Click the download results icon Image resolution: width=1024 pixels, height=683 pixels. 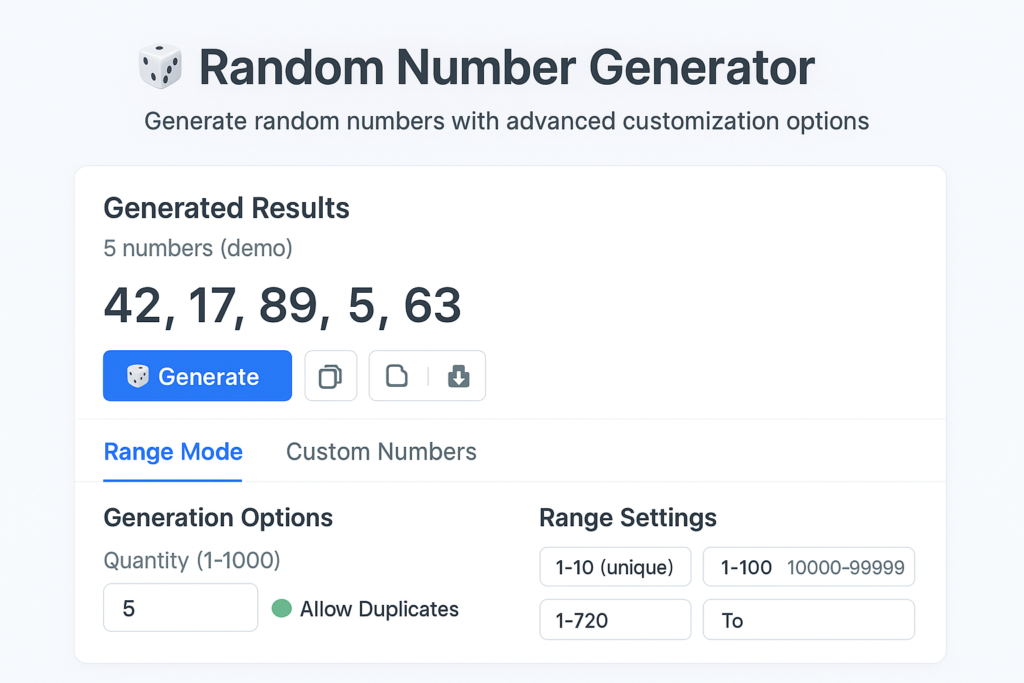(x=458, y=377)
